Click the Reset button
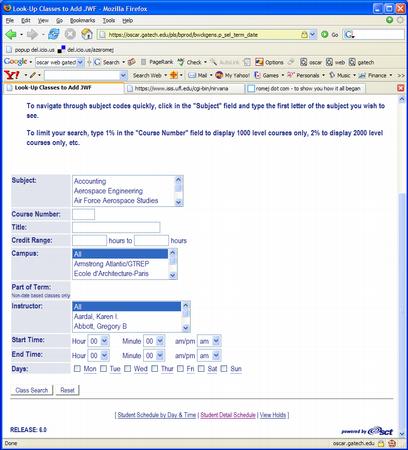Viewport: 408px width, 450px height. pyautogui.click(x=67, y=390)
